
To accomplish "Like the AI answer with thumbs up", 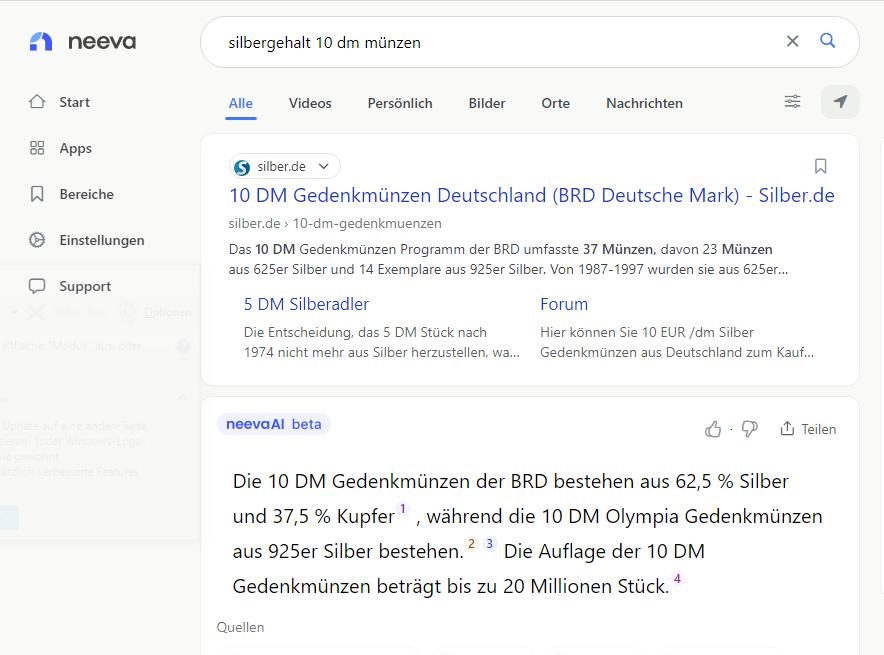I will [713, 429].
